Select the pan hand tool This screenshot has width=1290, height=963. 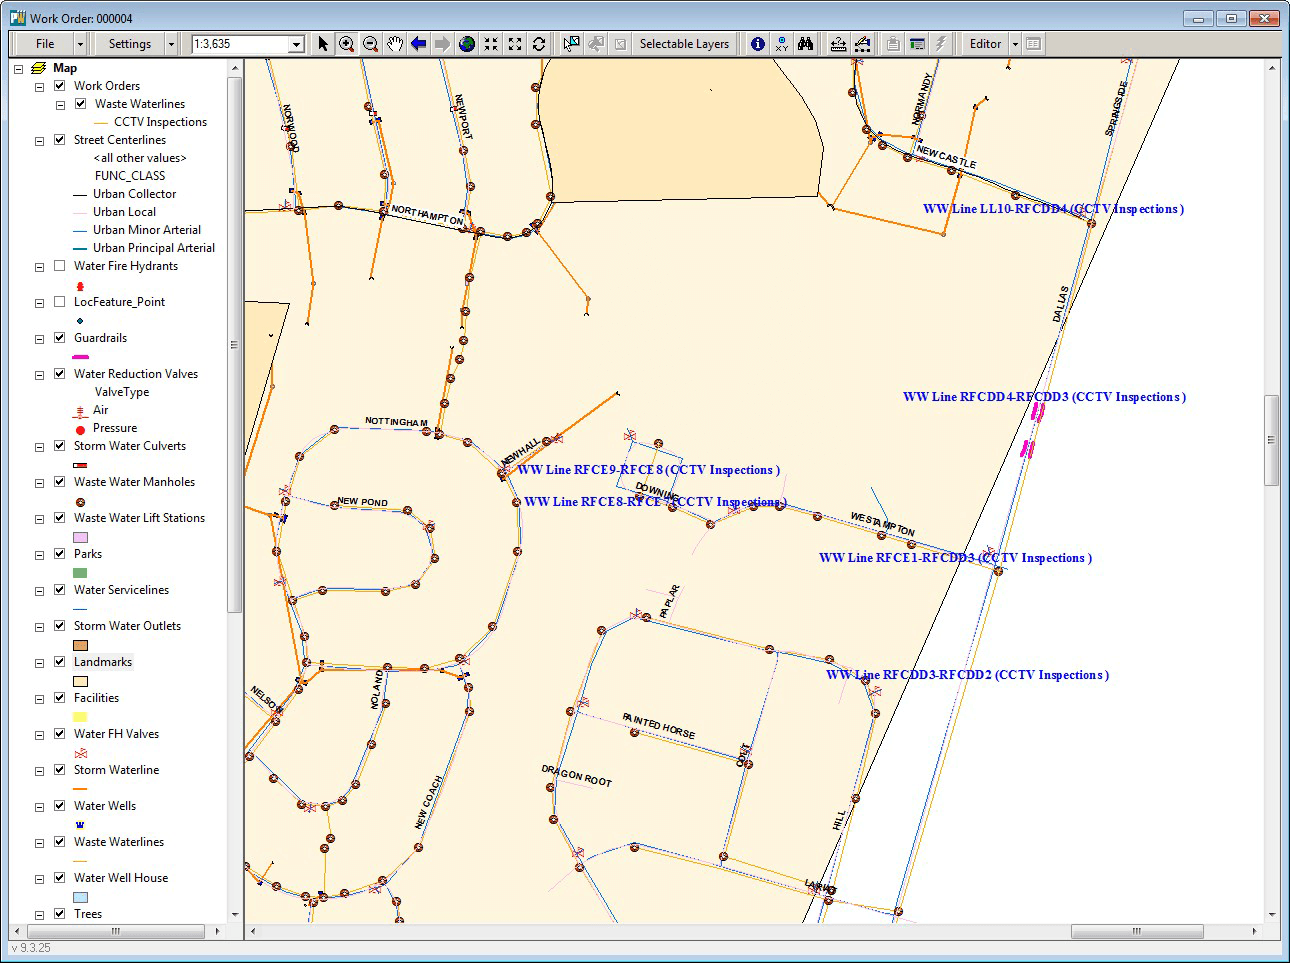(395, 44)
